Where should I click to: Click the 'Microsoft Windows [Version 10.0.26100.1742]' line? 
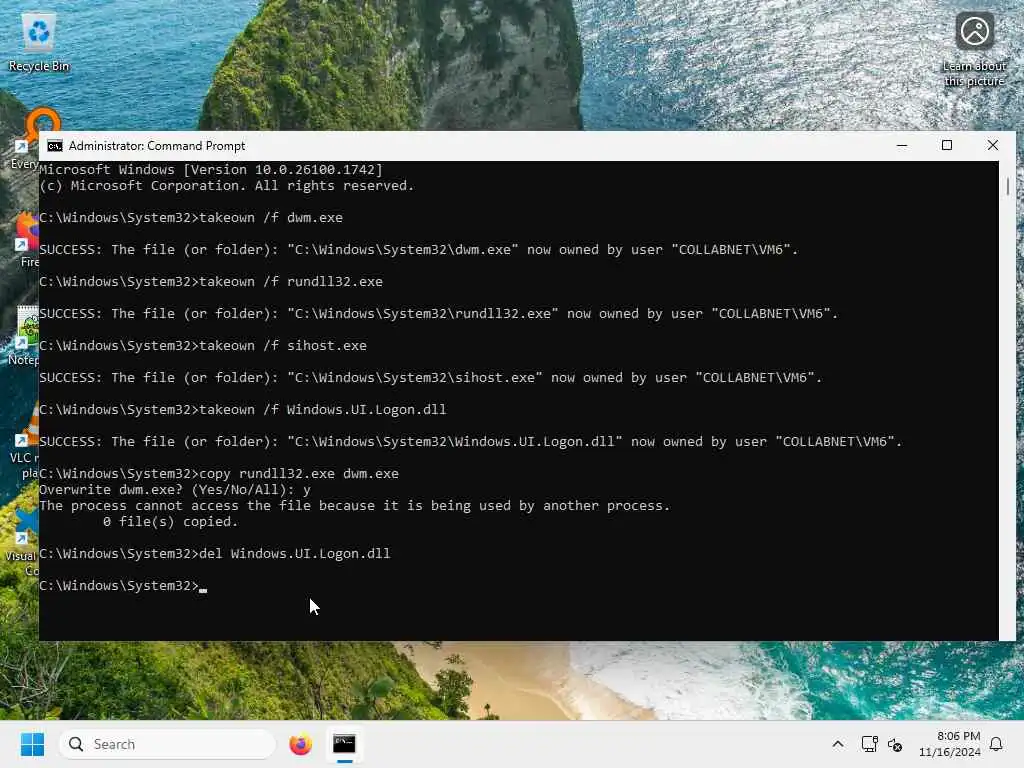coord(211,170)
